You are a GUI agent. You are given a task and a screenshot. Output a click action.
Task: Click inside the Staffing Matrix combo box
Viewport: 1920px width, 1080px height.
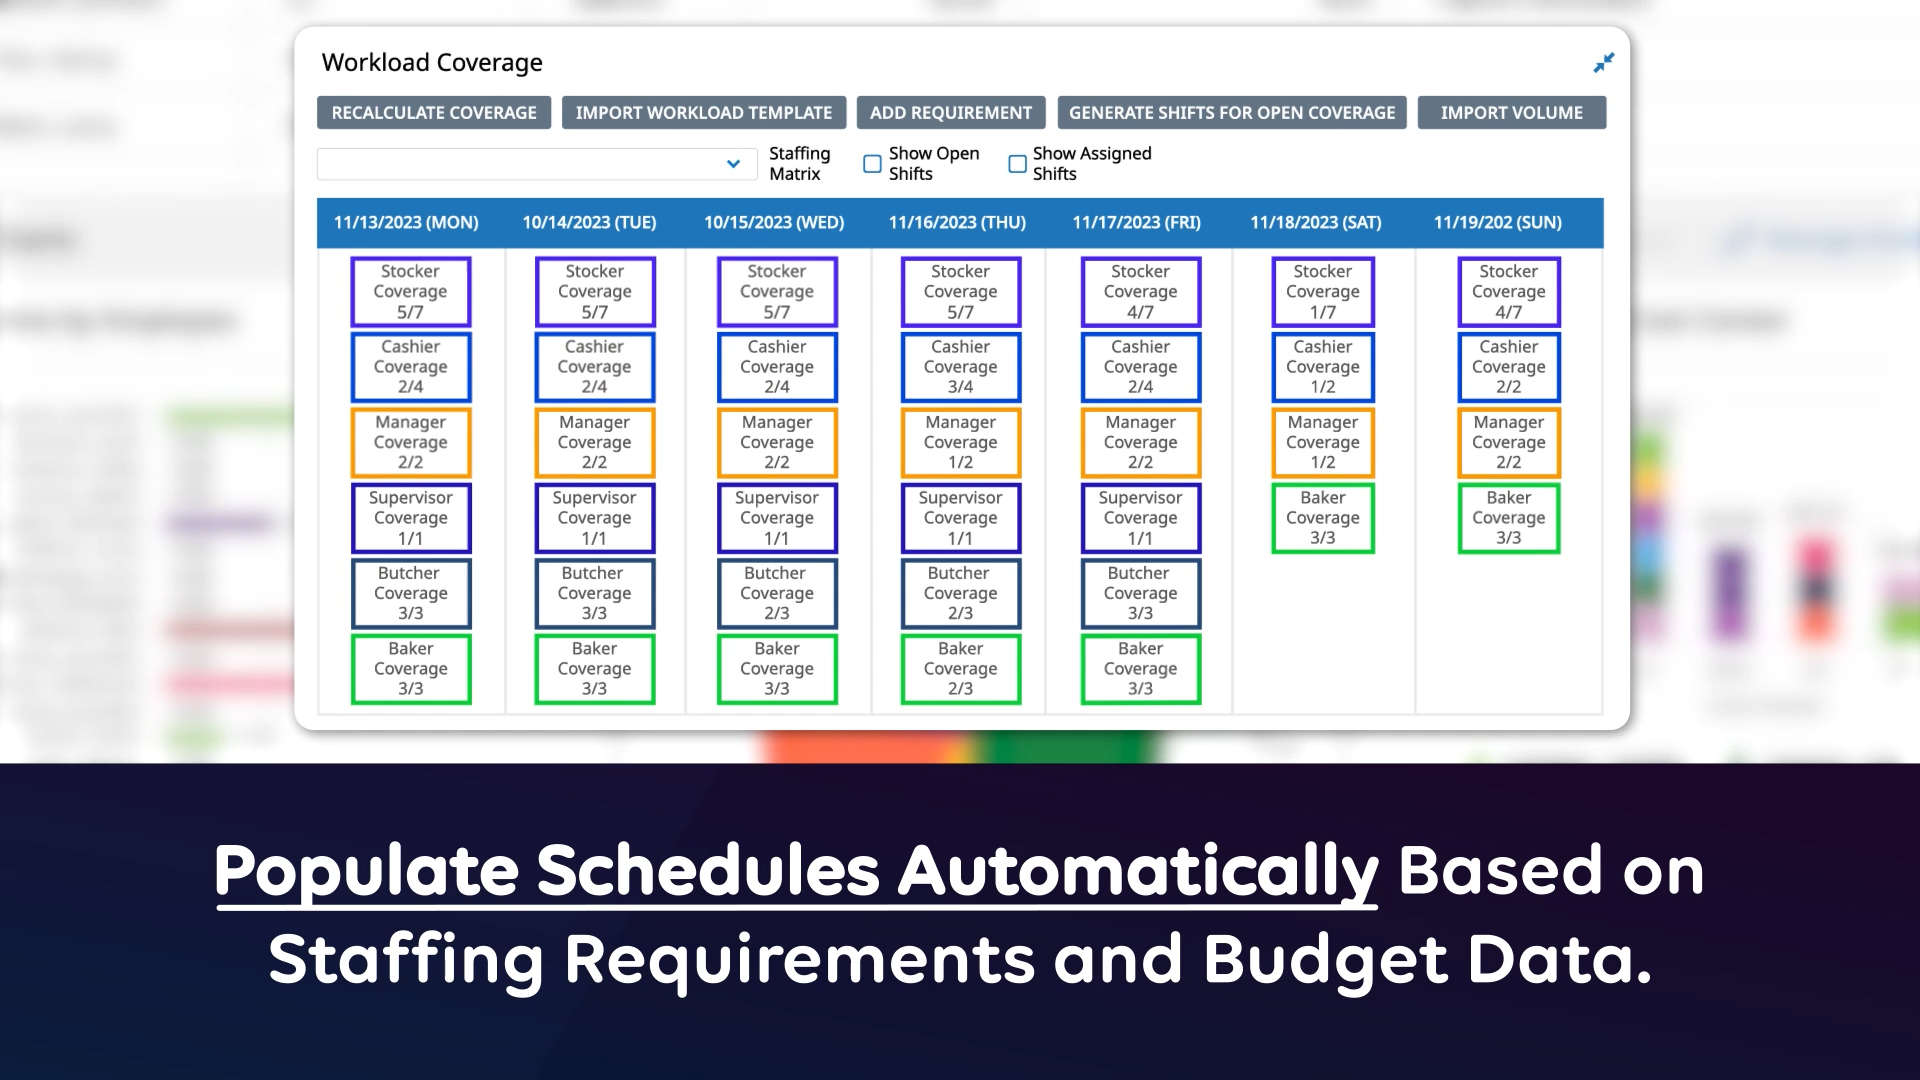(520, 164)
